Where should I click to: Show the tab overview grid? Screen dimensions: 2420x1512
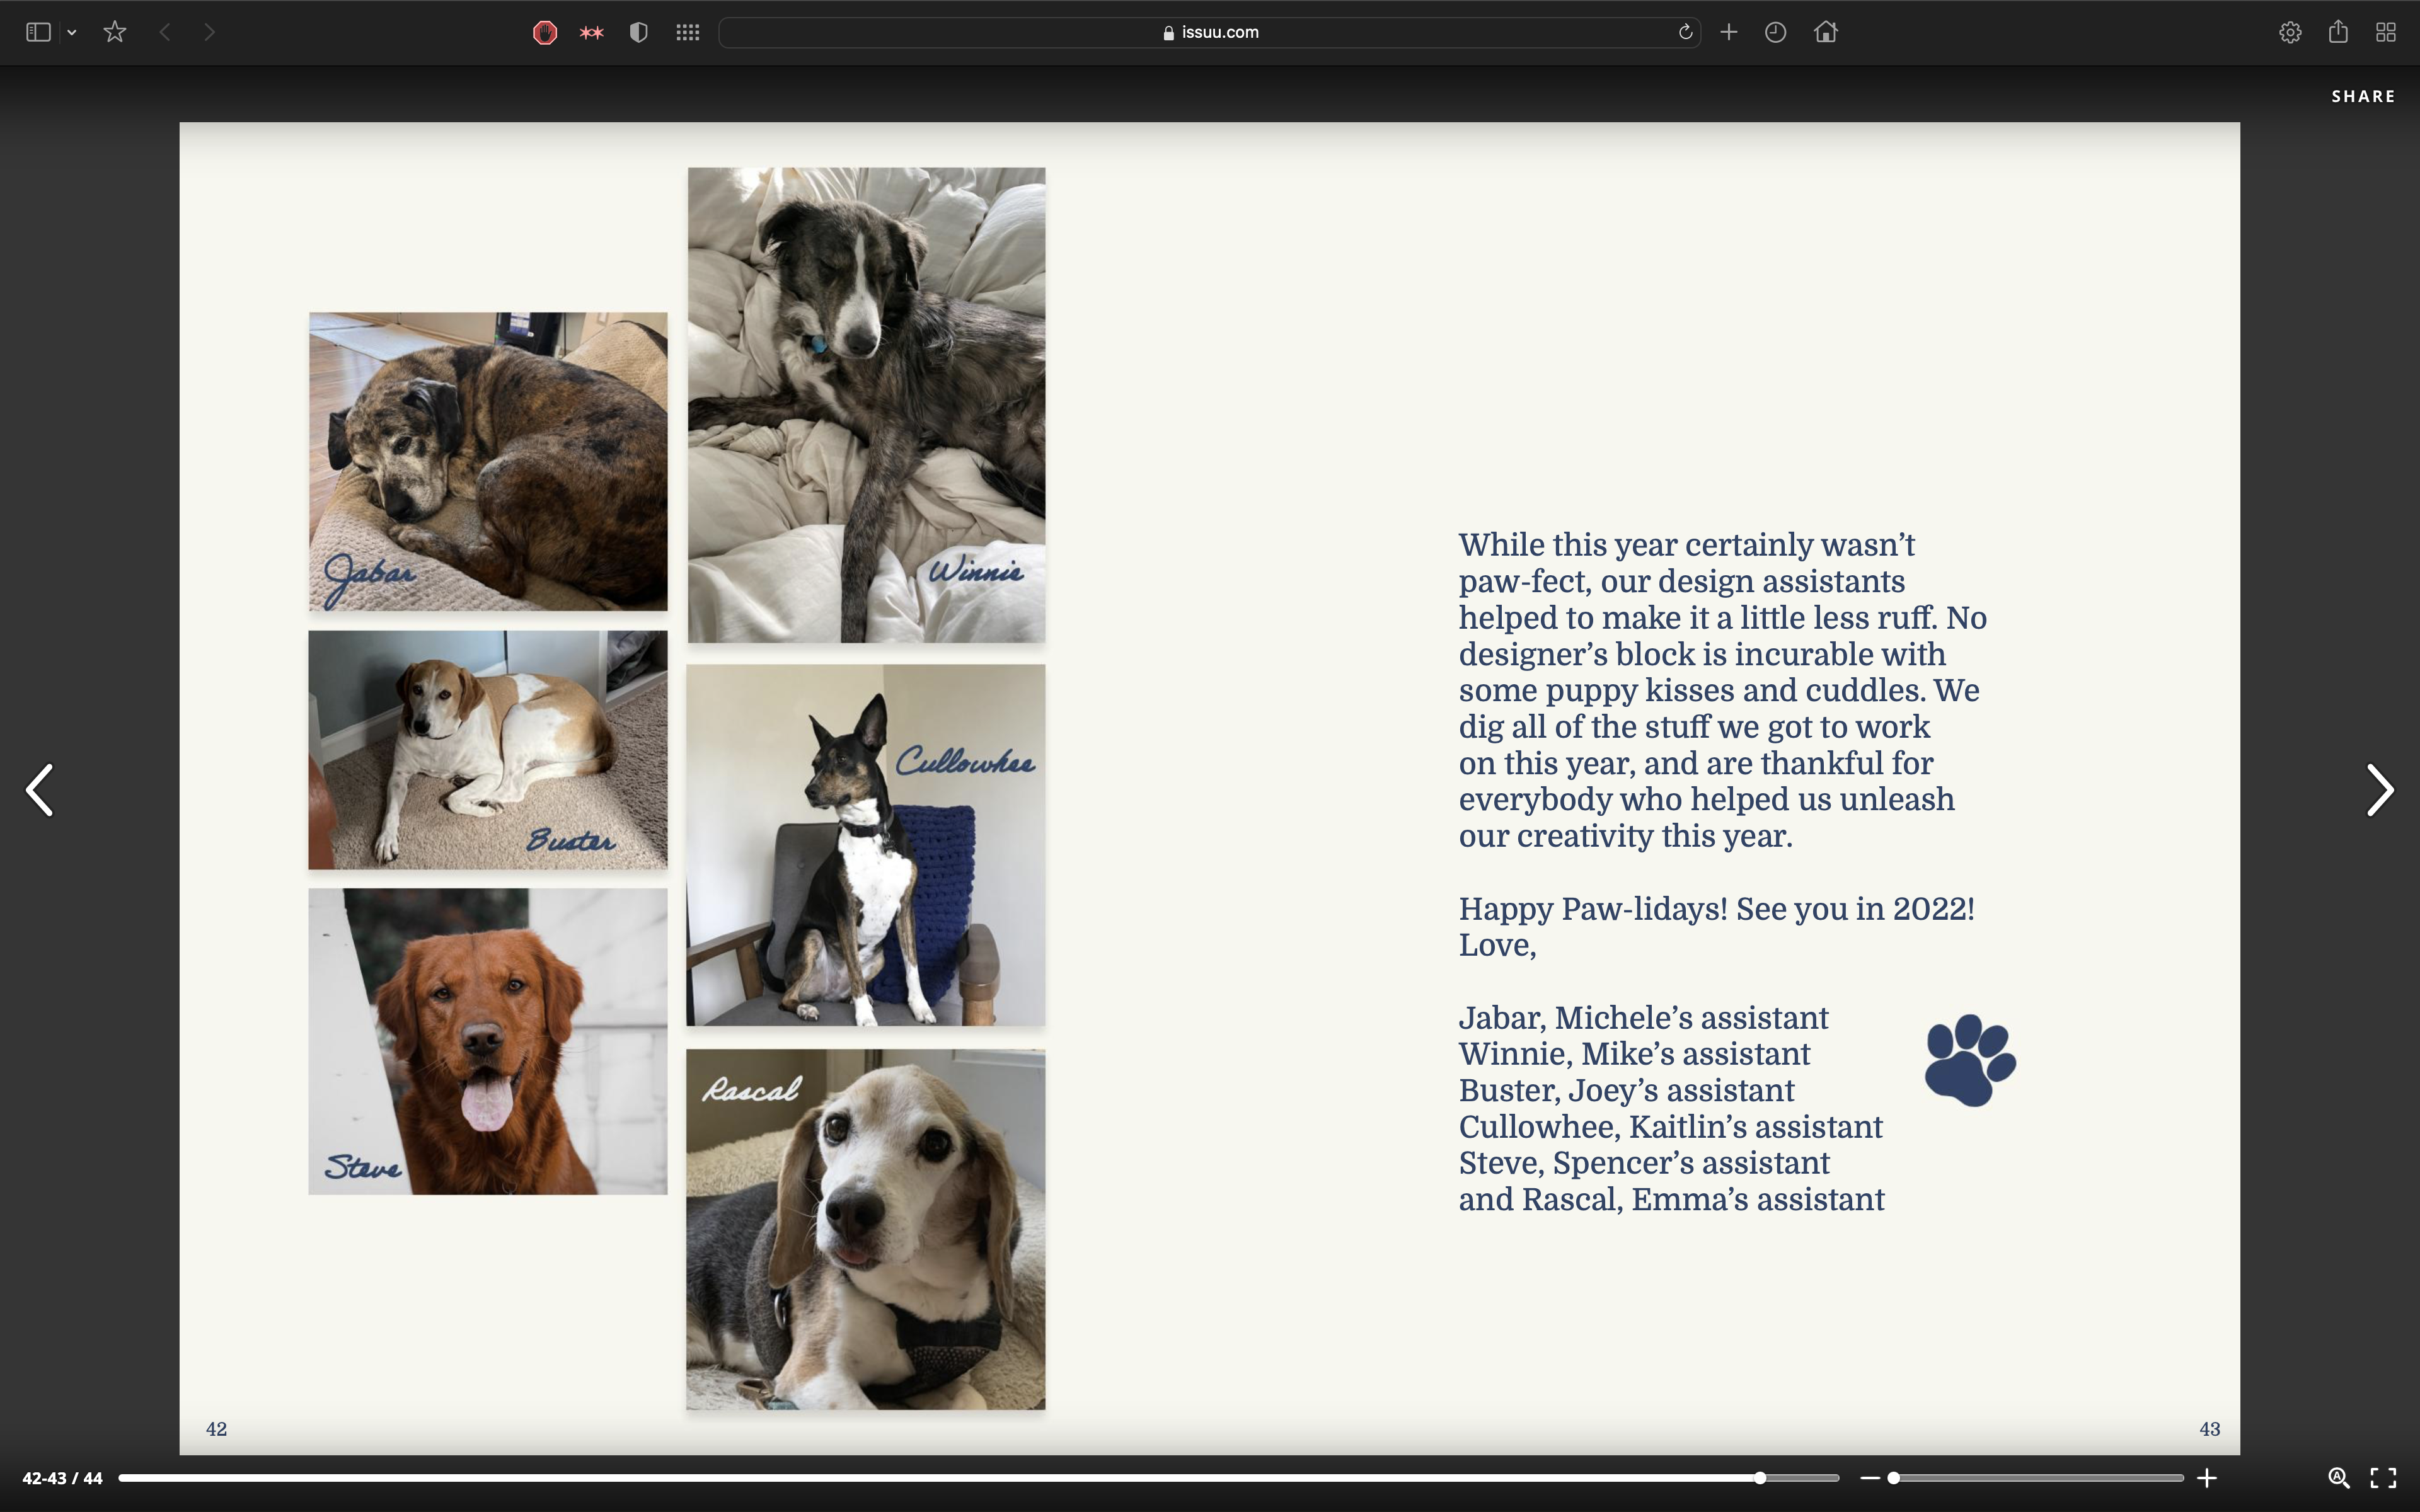point(2386,32)
